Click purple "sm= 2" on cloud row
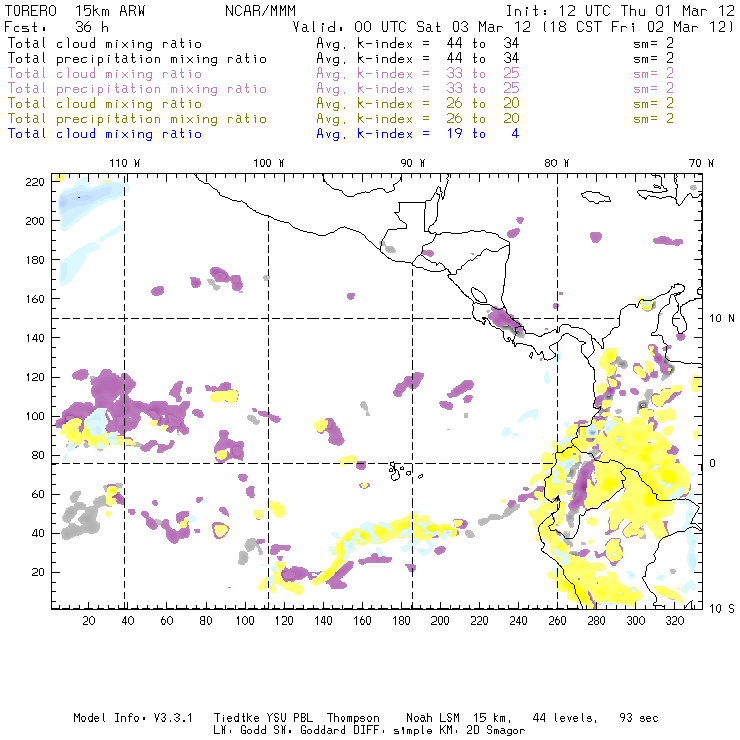 [x=653, y=74]
